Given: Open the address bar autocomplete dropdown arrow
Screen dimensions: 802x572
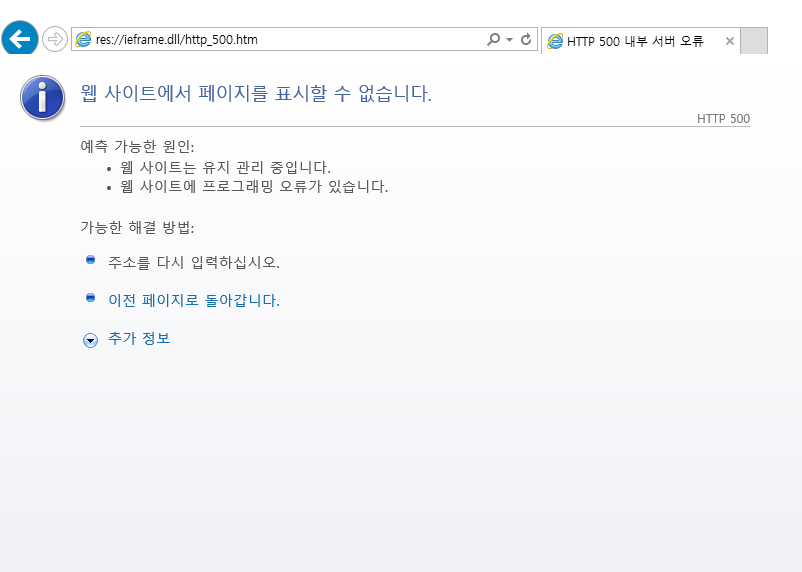Looking at the screenshot, I should 509,39.
